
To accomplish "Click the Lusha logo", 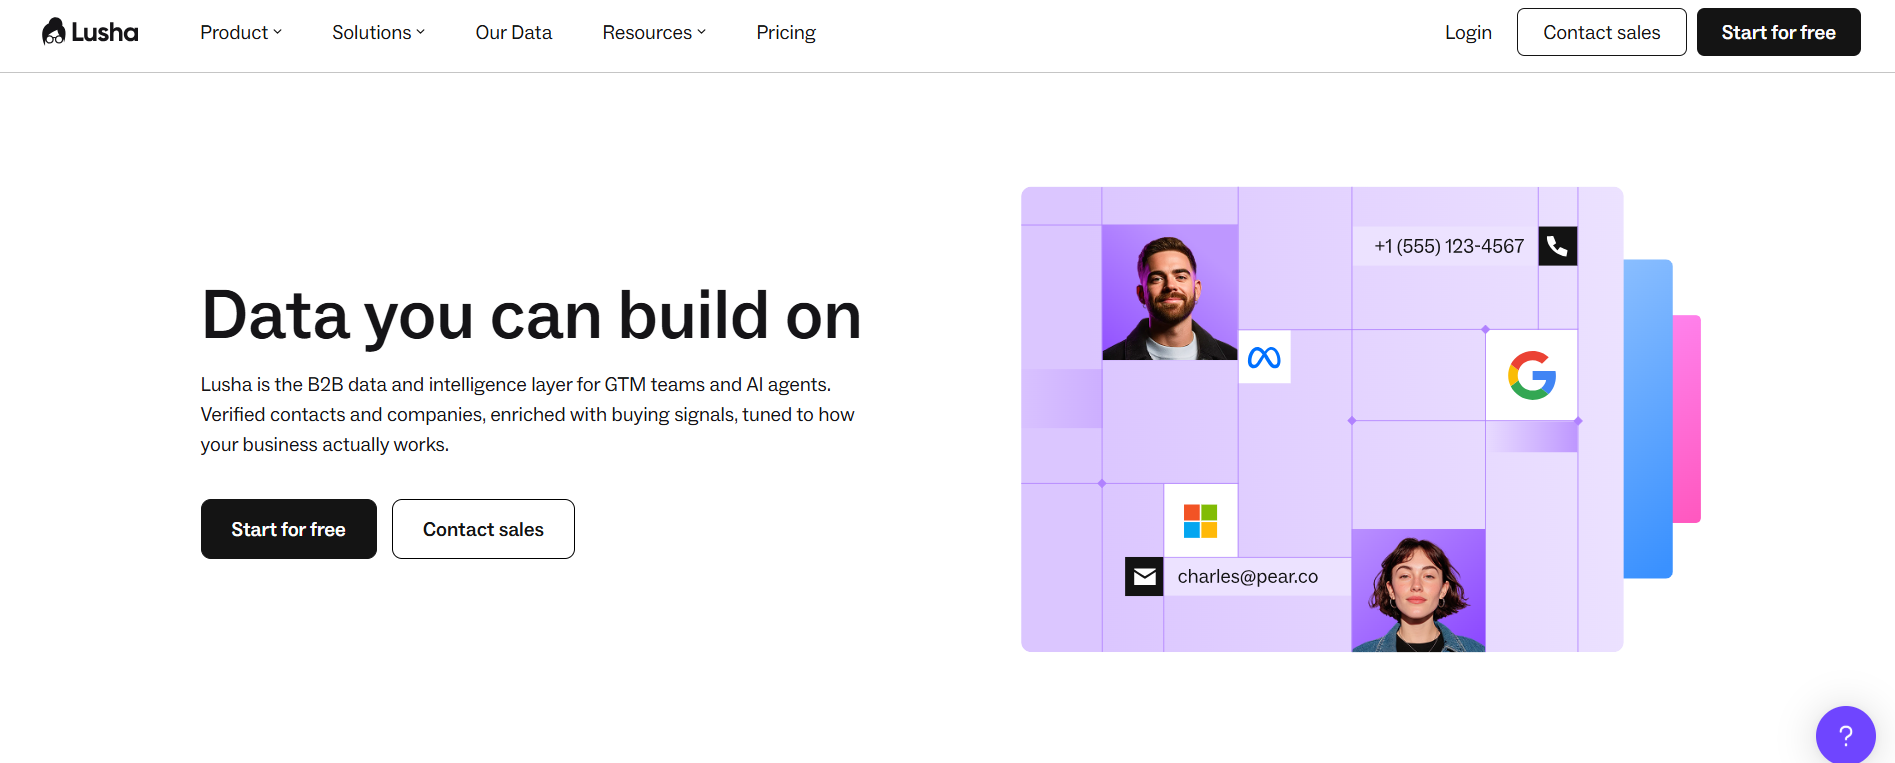I will pos(90,32).
